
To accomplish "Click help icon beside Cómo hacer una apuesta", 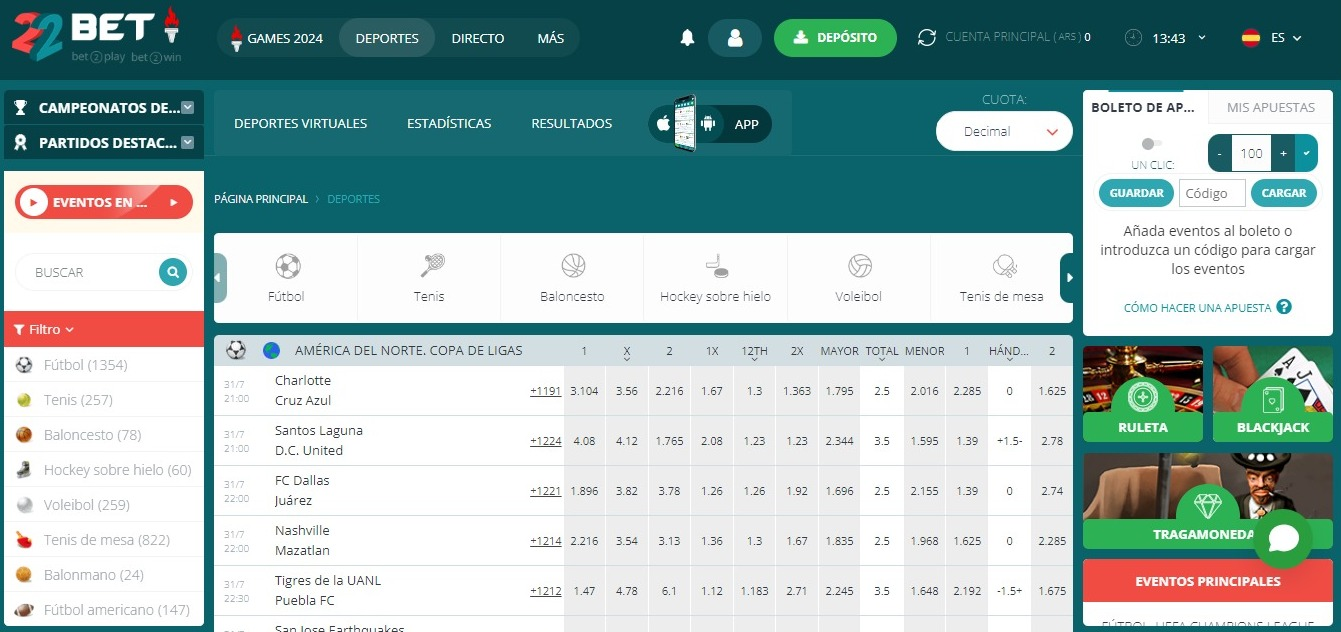I will (x=1284, y=307).
